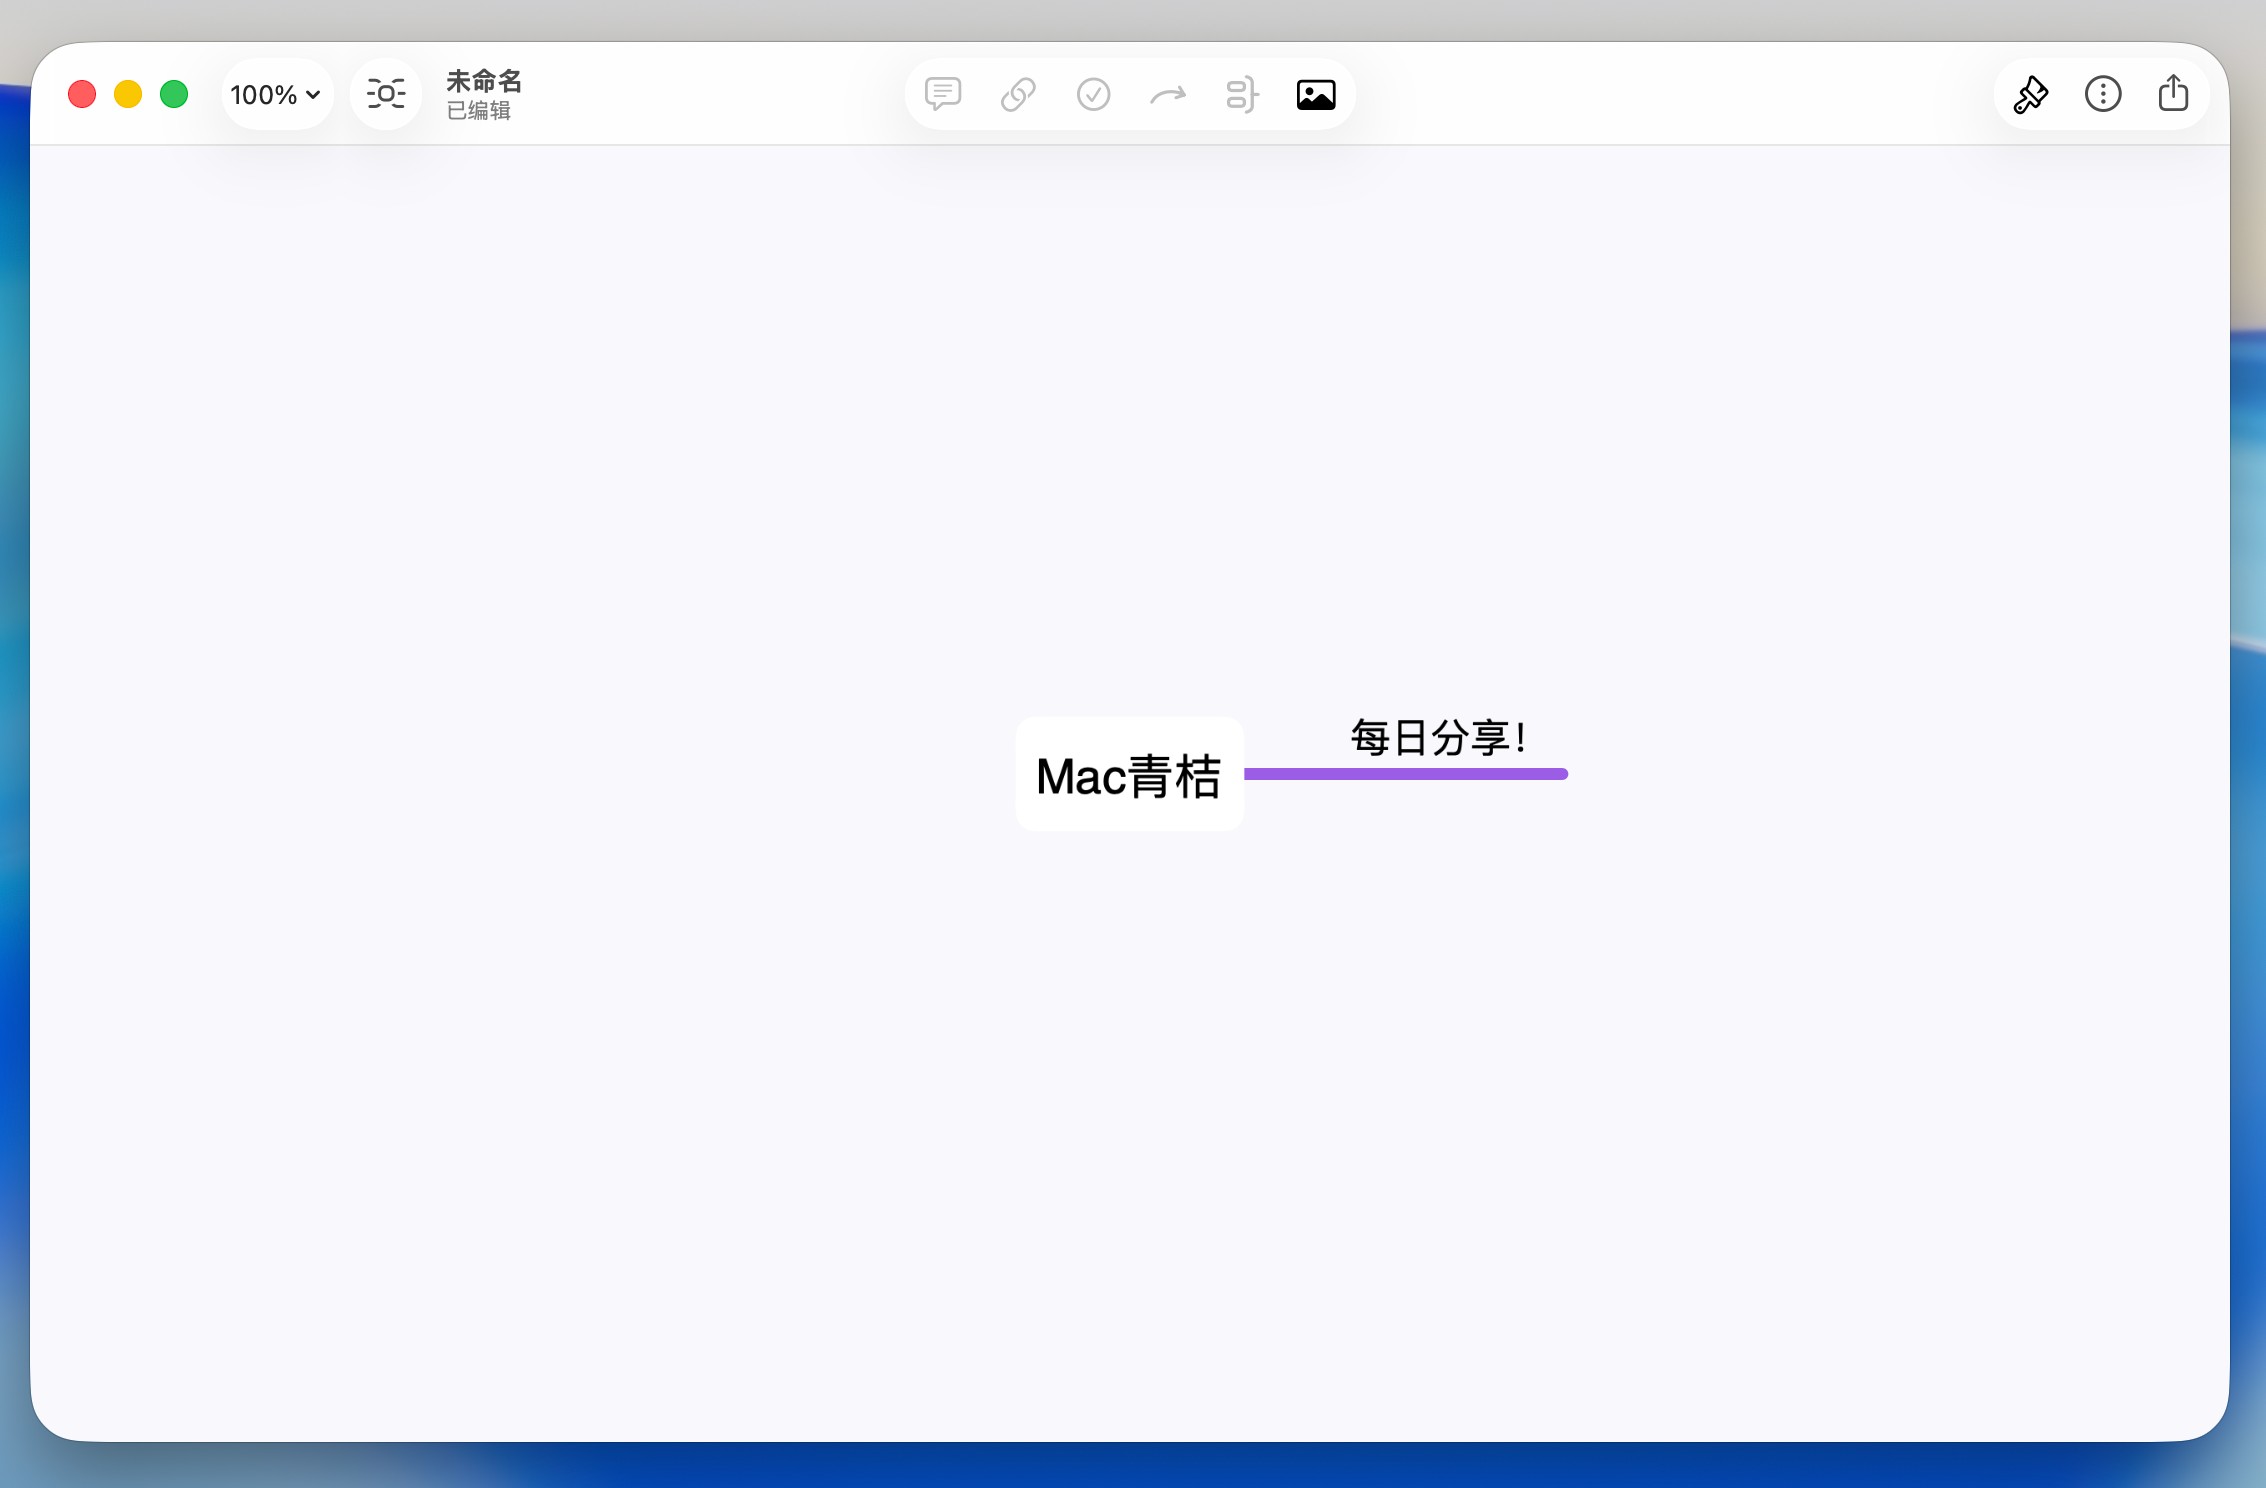Add a connection with the curved arrow icon

1167,94
